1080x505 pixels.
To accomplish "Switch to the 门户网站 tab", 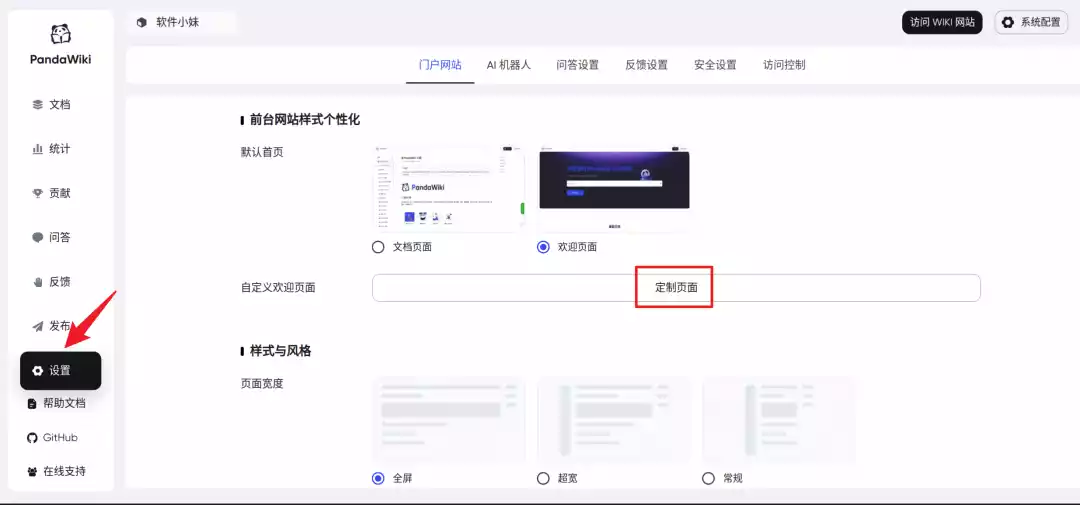I will (440, 65).
